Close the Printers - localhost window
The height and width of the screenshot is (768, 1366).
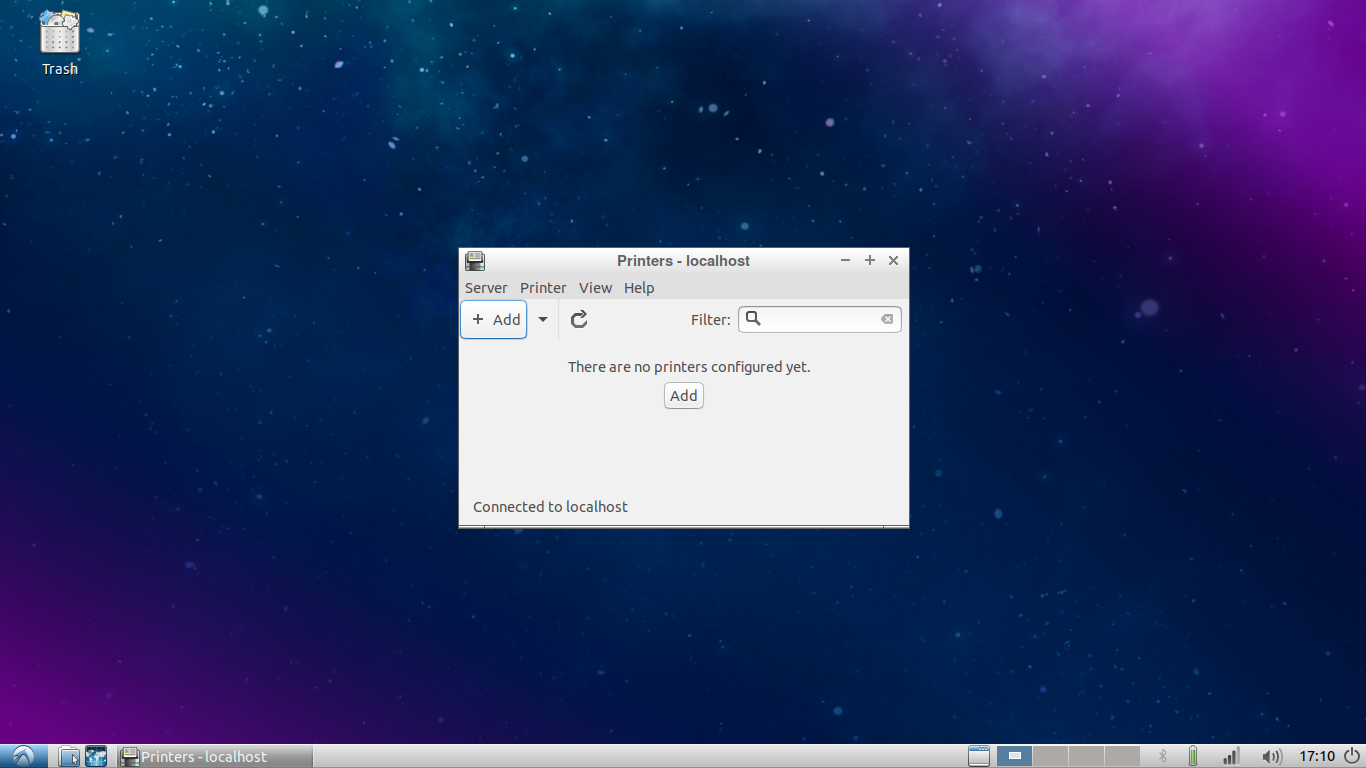(x=894, y=260)
